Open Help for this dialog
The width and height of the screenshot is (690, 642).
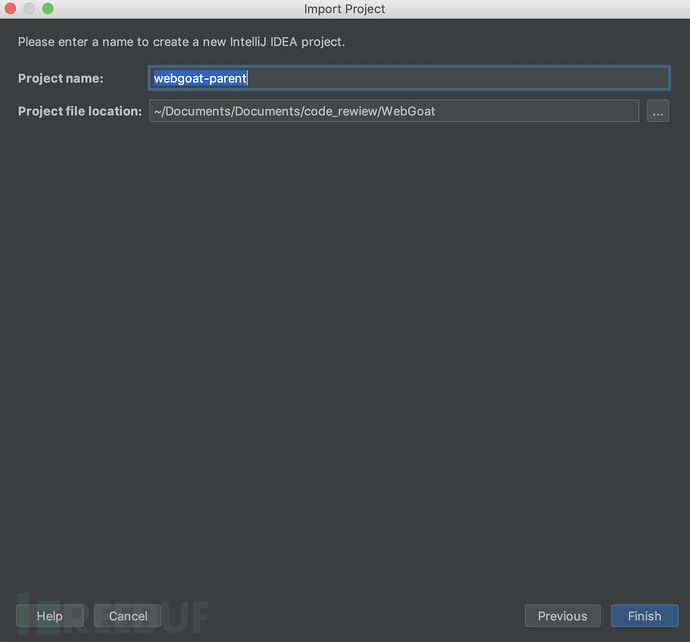(x=50, y=616)
